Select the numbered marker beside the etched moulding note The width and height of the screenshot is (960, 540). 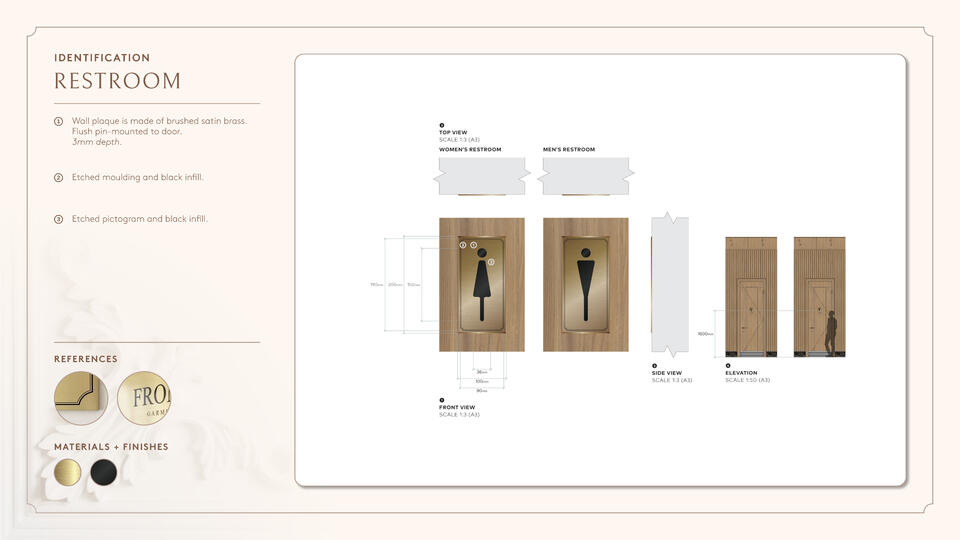pos(58,177)
